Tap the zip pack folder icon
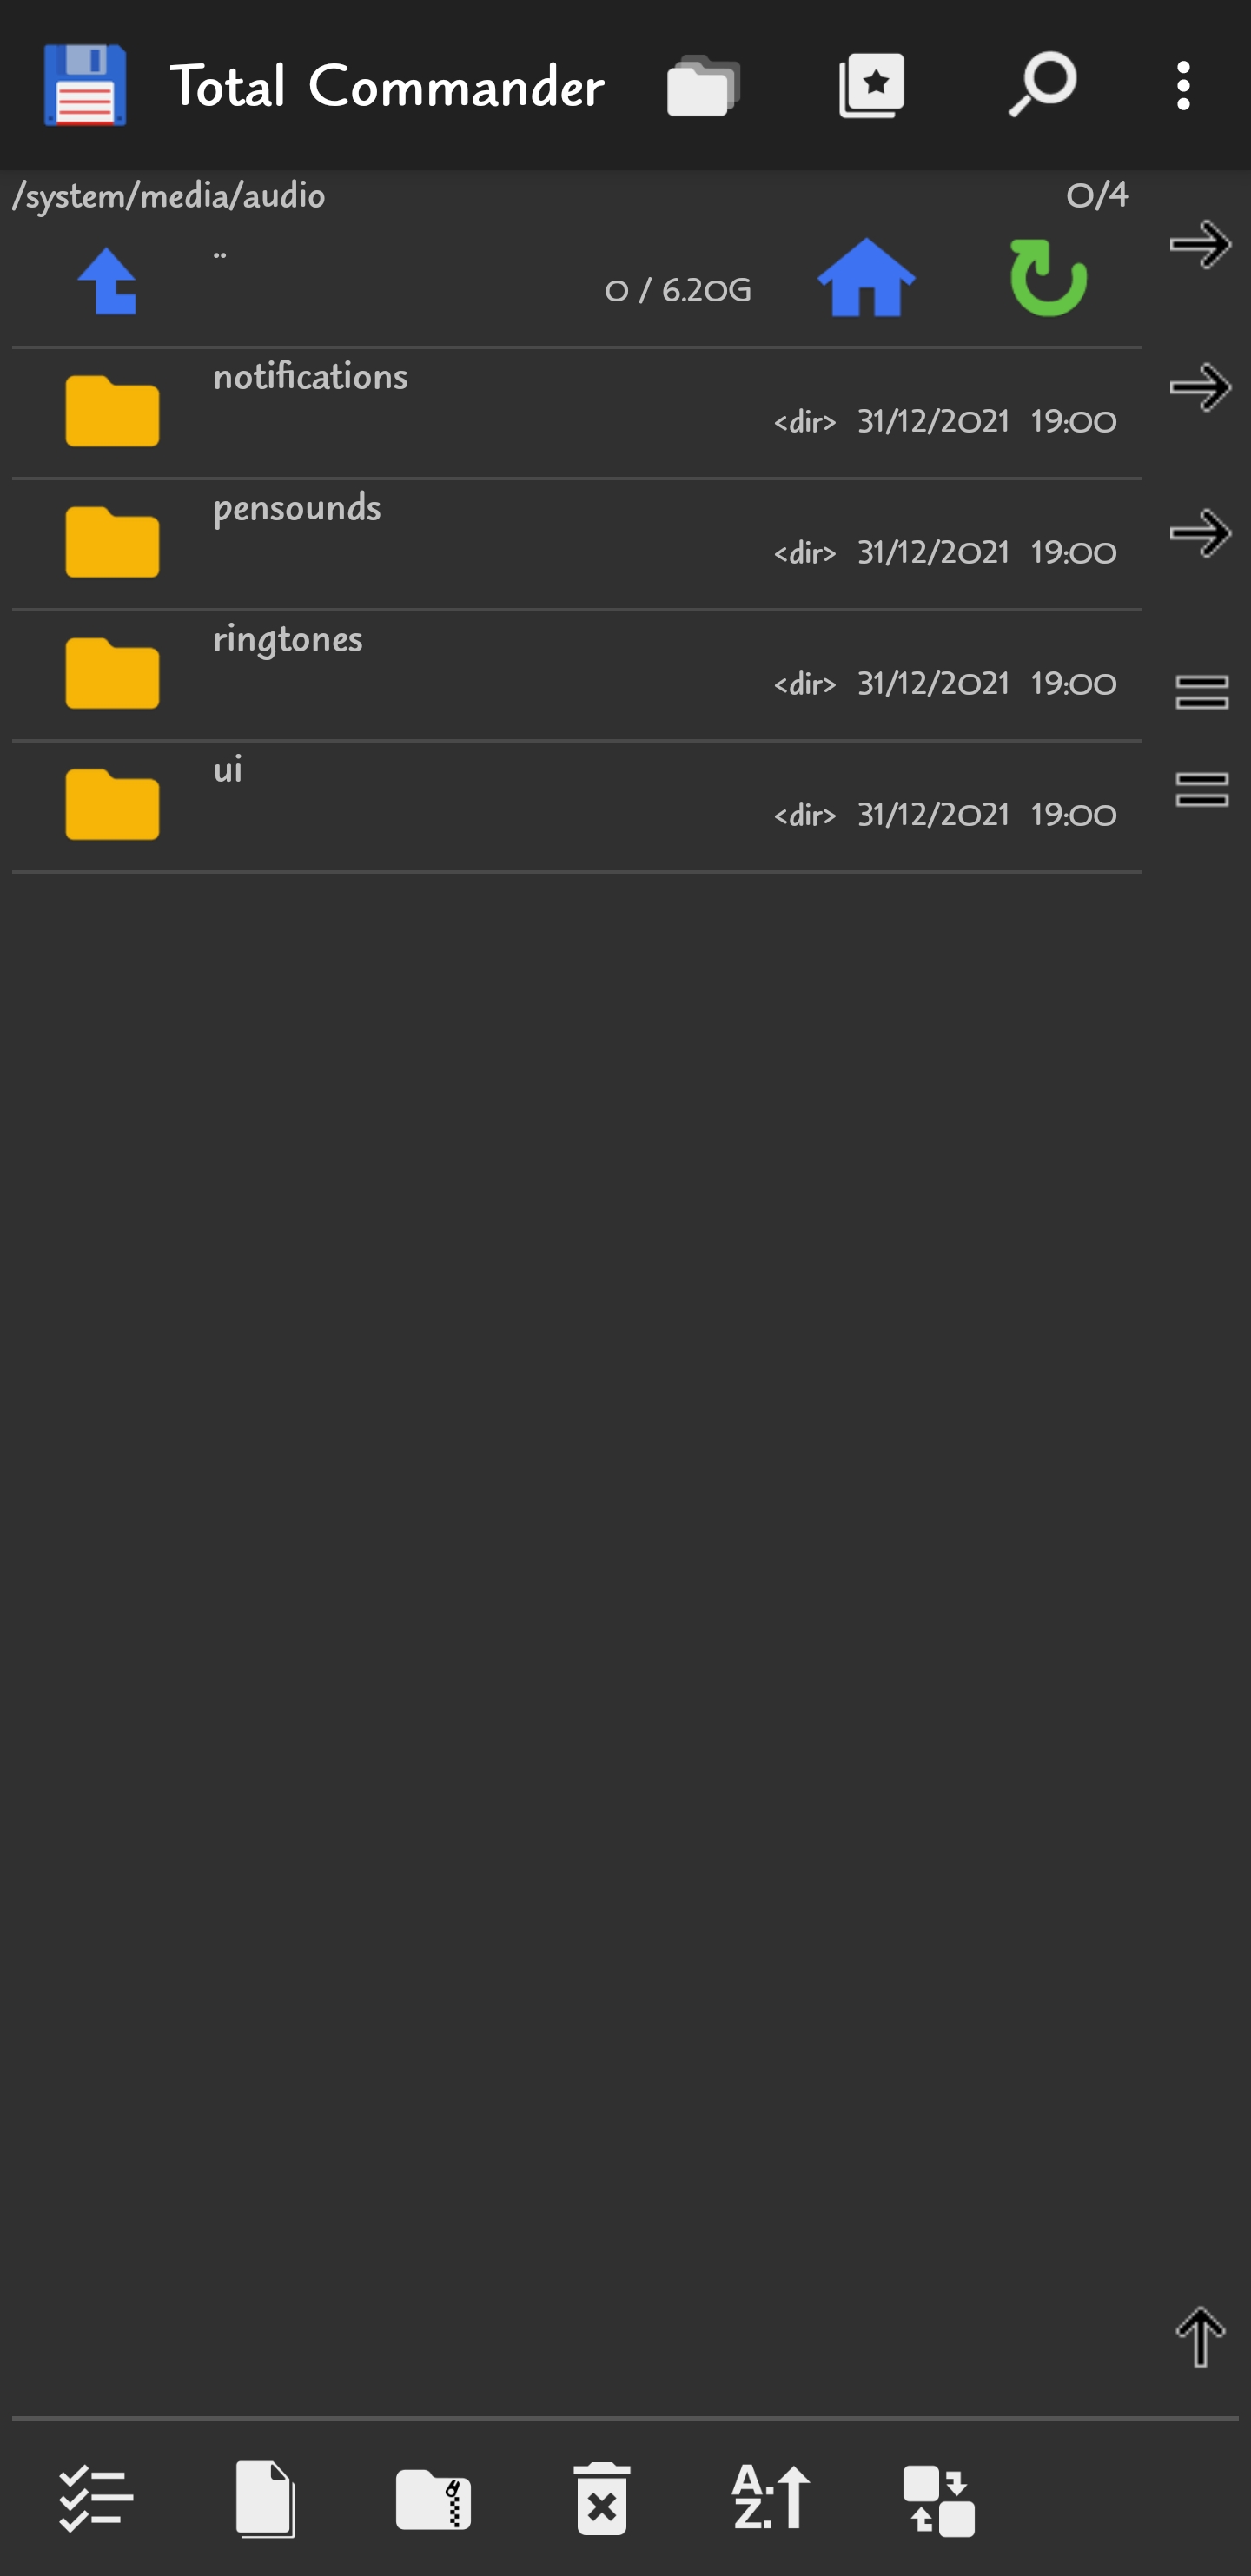This screenshot has width=1251, height=2576. pos(433,2499)
